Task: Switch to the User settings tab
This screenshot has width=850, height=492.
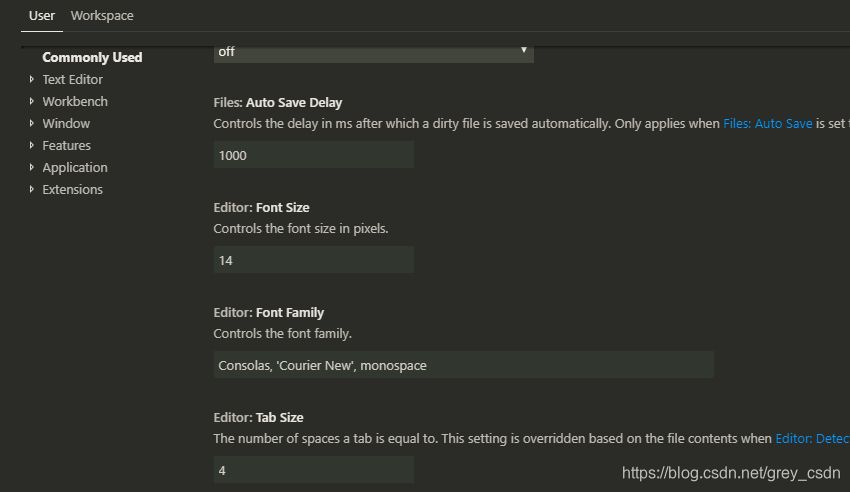Action: pyautogui.click(x=42, y=16)
